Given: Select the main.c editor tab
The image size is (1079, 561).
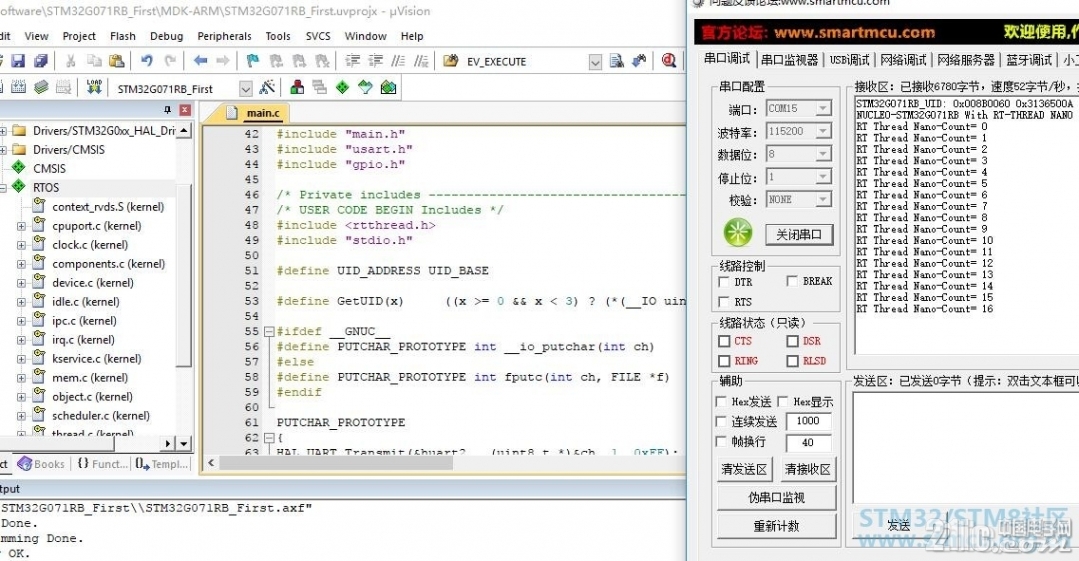Looking at the screenshot, I should click(x=255, y=112).
